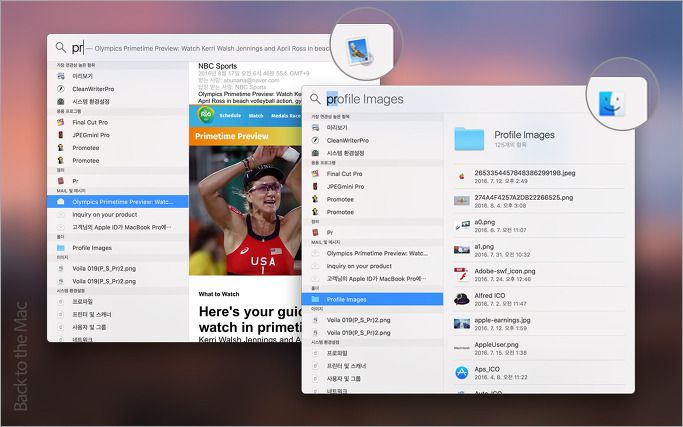The image size is (683, 427).
Task: Open 고객님의 Apple ID mail result in front window
Action: 372,278
